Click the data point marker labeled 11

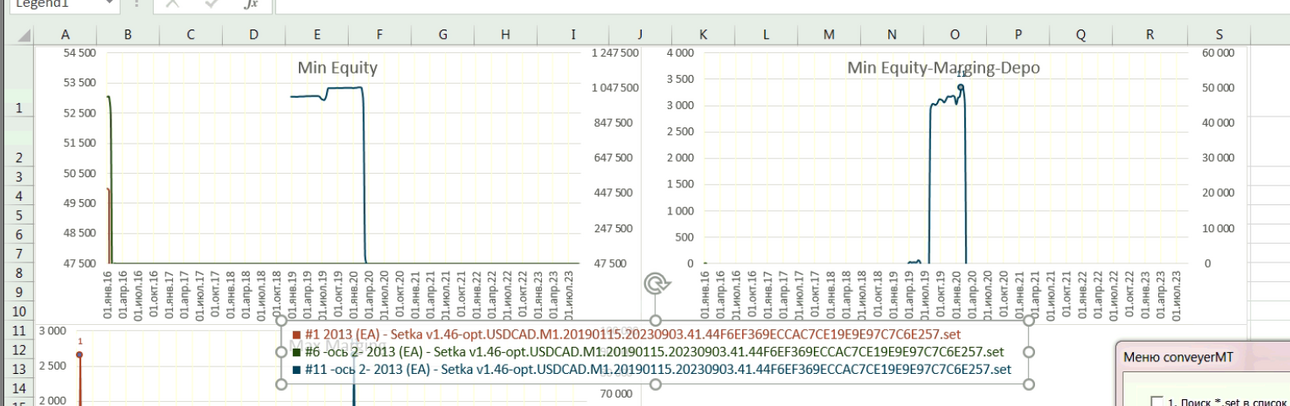pos(960,86)
